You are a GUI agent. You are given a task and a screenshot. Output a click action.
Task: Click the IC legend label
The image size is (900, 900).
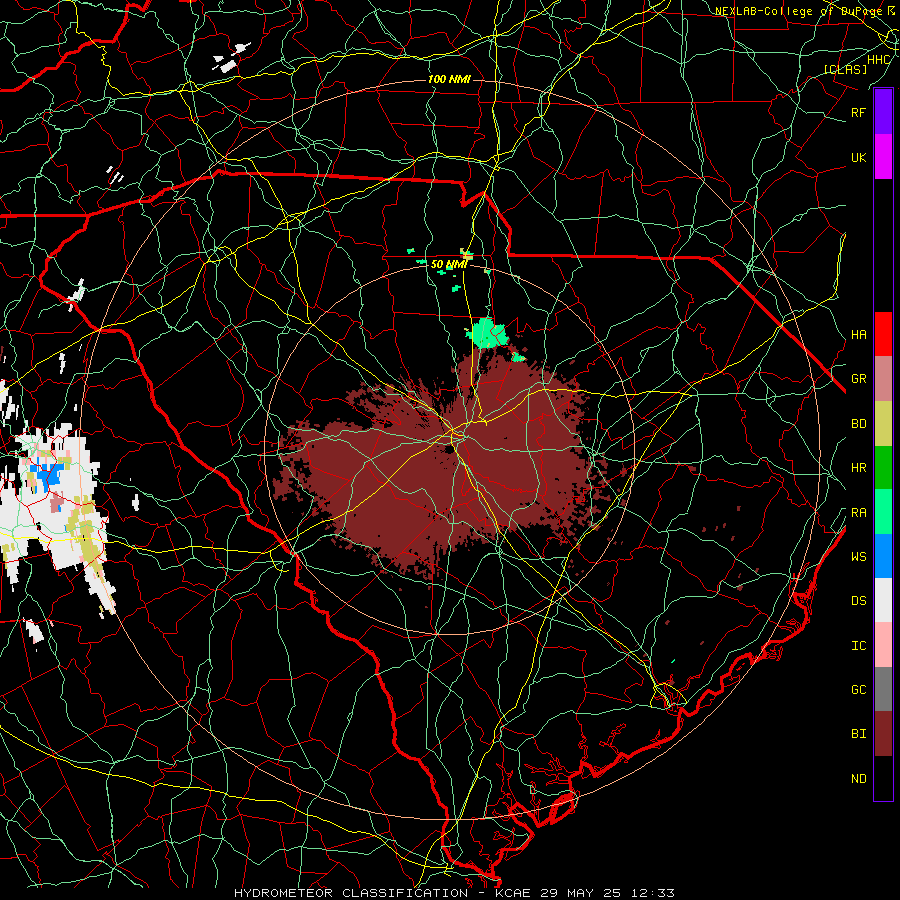pos(858,646)
